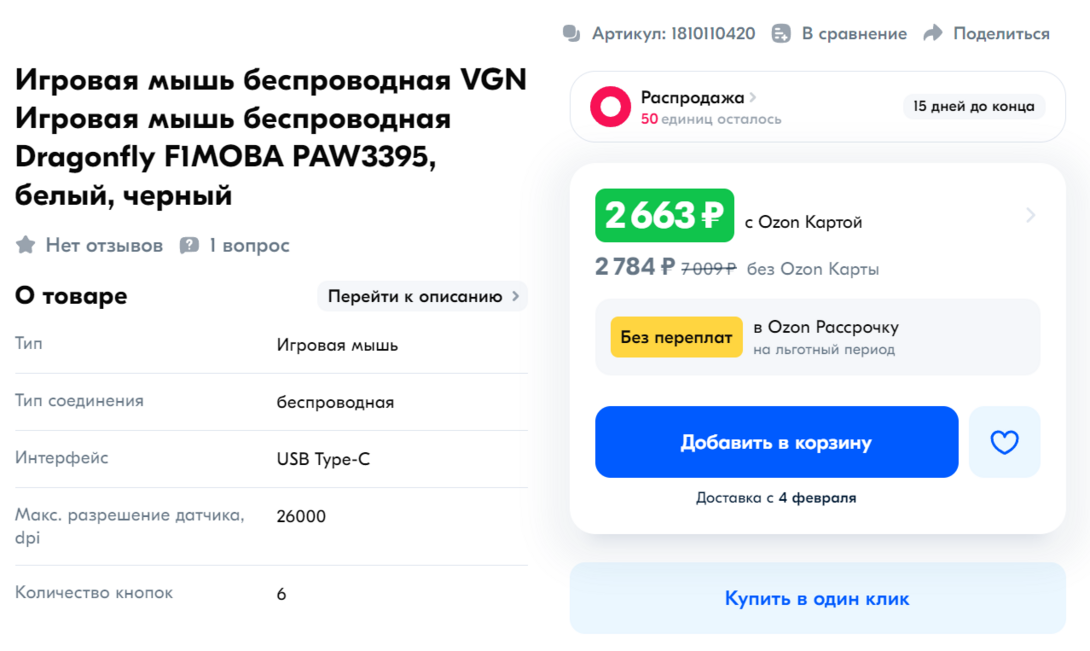1090x651 pixels.
Task: Click the compare icon next to В сравнение
Action: pos(781,34)
